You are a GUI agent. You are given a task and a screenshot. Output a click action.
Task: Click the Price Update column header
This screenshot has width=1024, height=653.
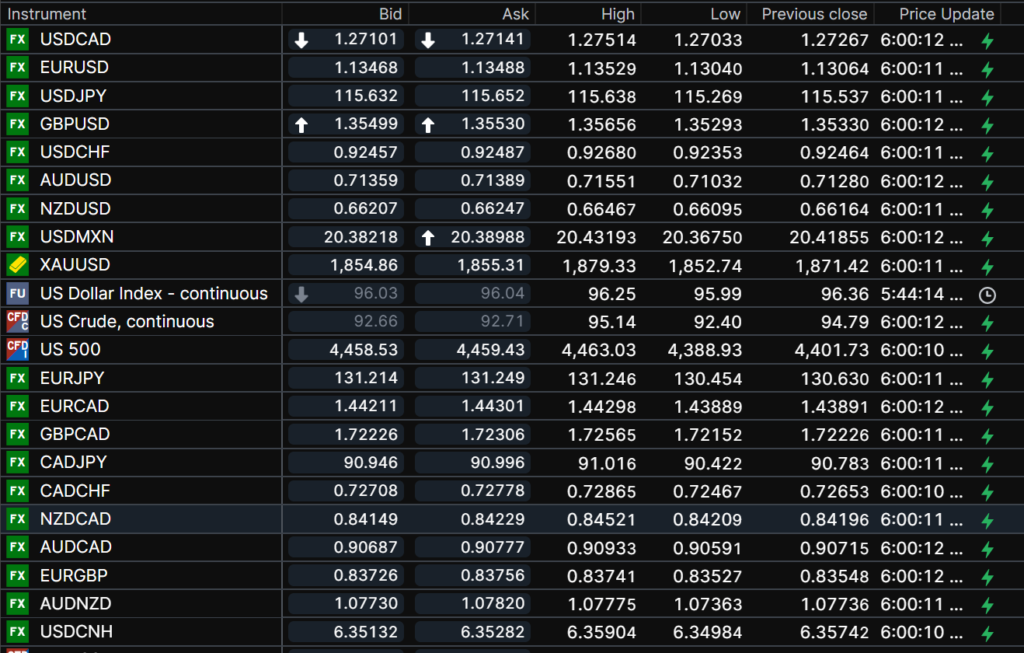(x=946, y=14)
